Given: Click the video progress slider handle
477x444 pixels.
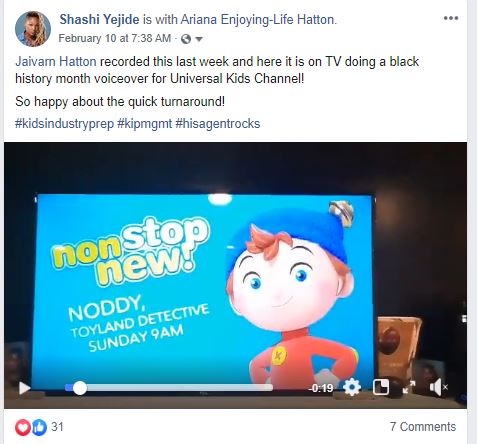Looking at the screenshot, I should click(80, 388).
